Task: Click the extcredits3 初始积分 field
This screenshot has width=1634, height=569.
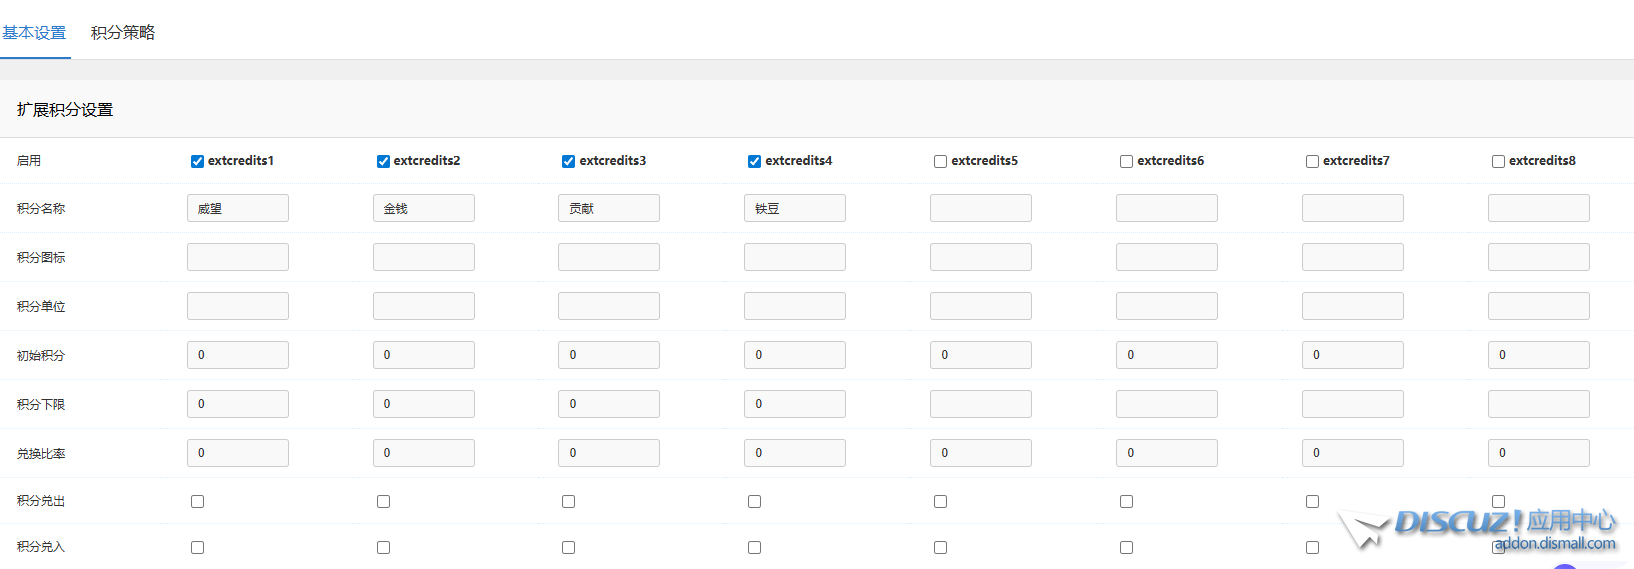Action: (609, 355)
